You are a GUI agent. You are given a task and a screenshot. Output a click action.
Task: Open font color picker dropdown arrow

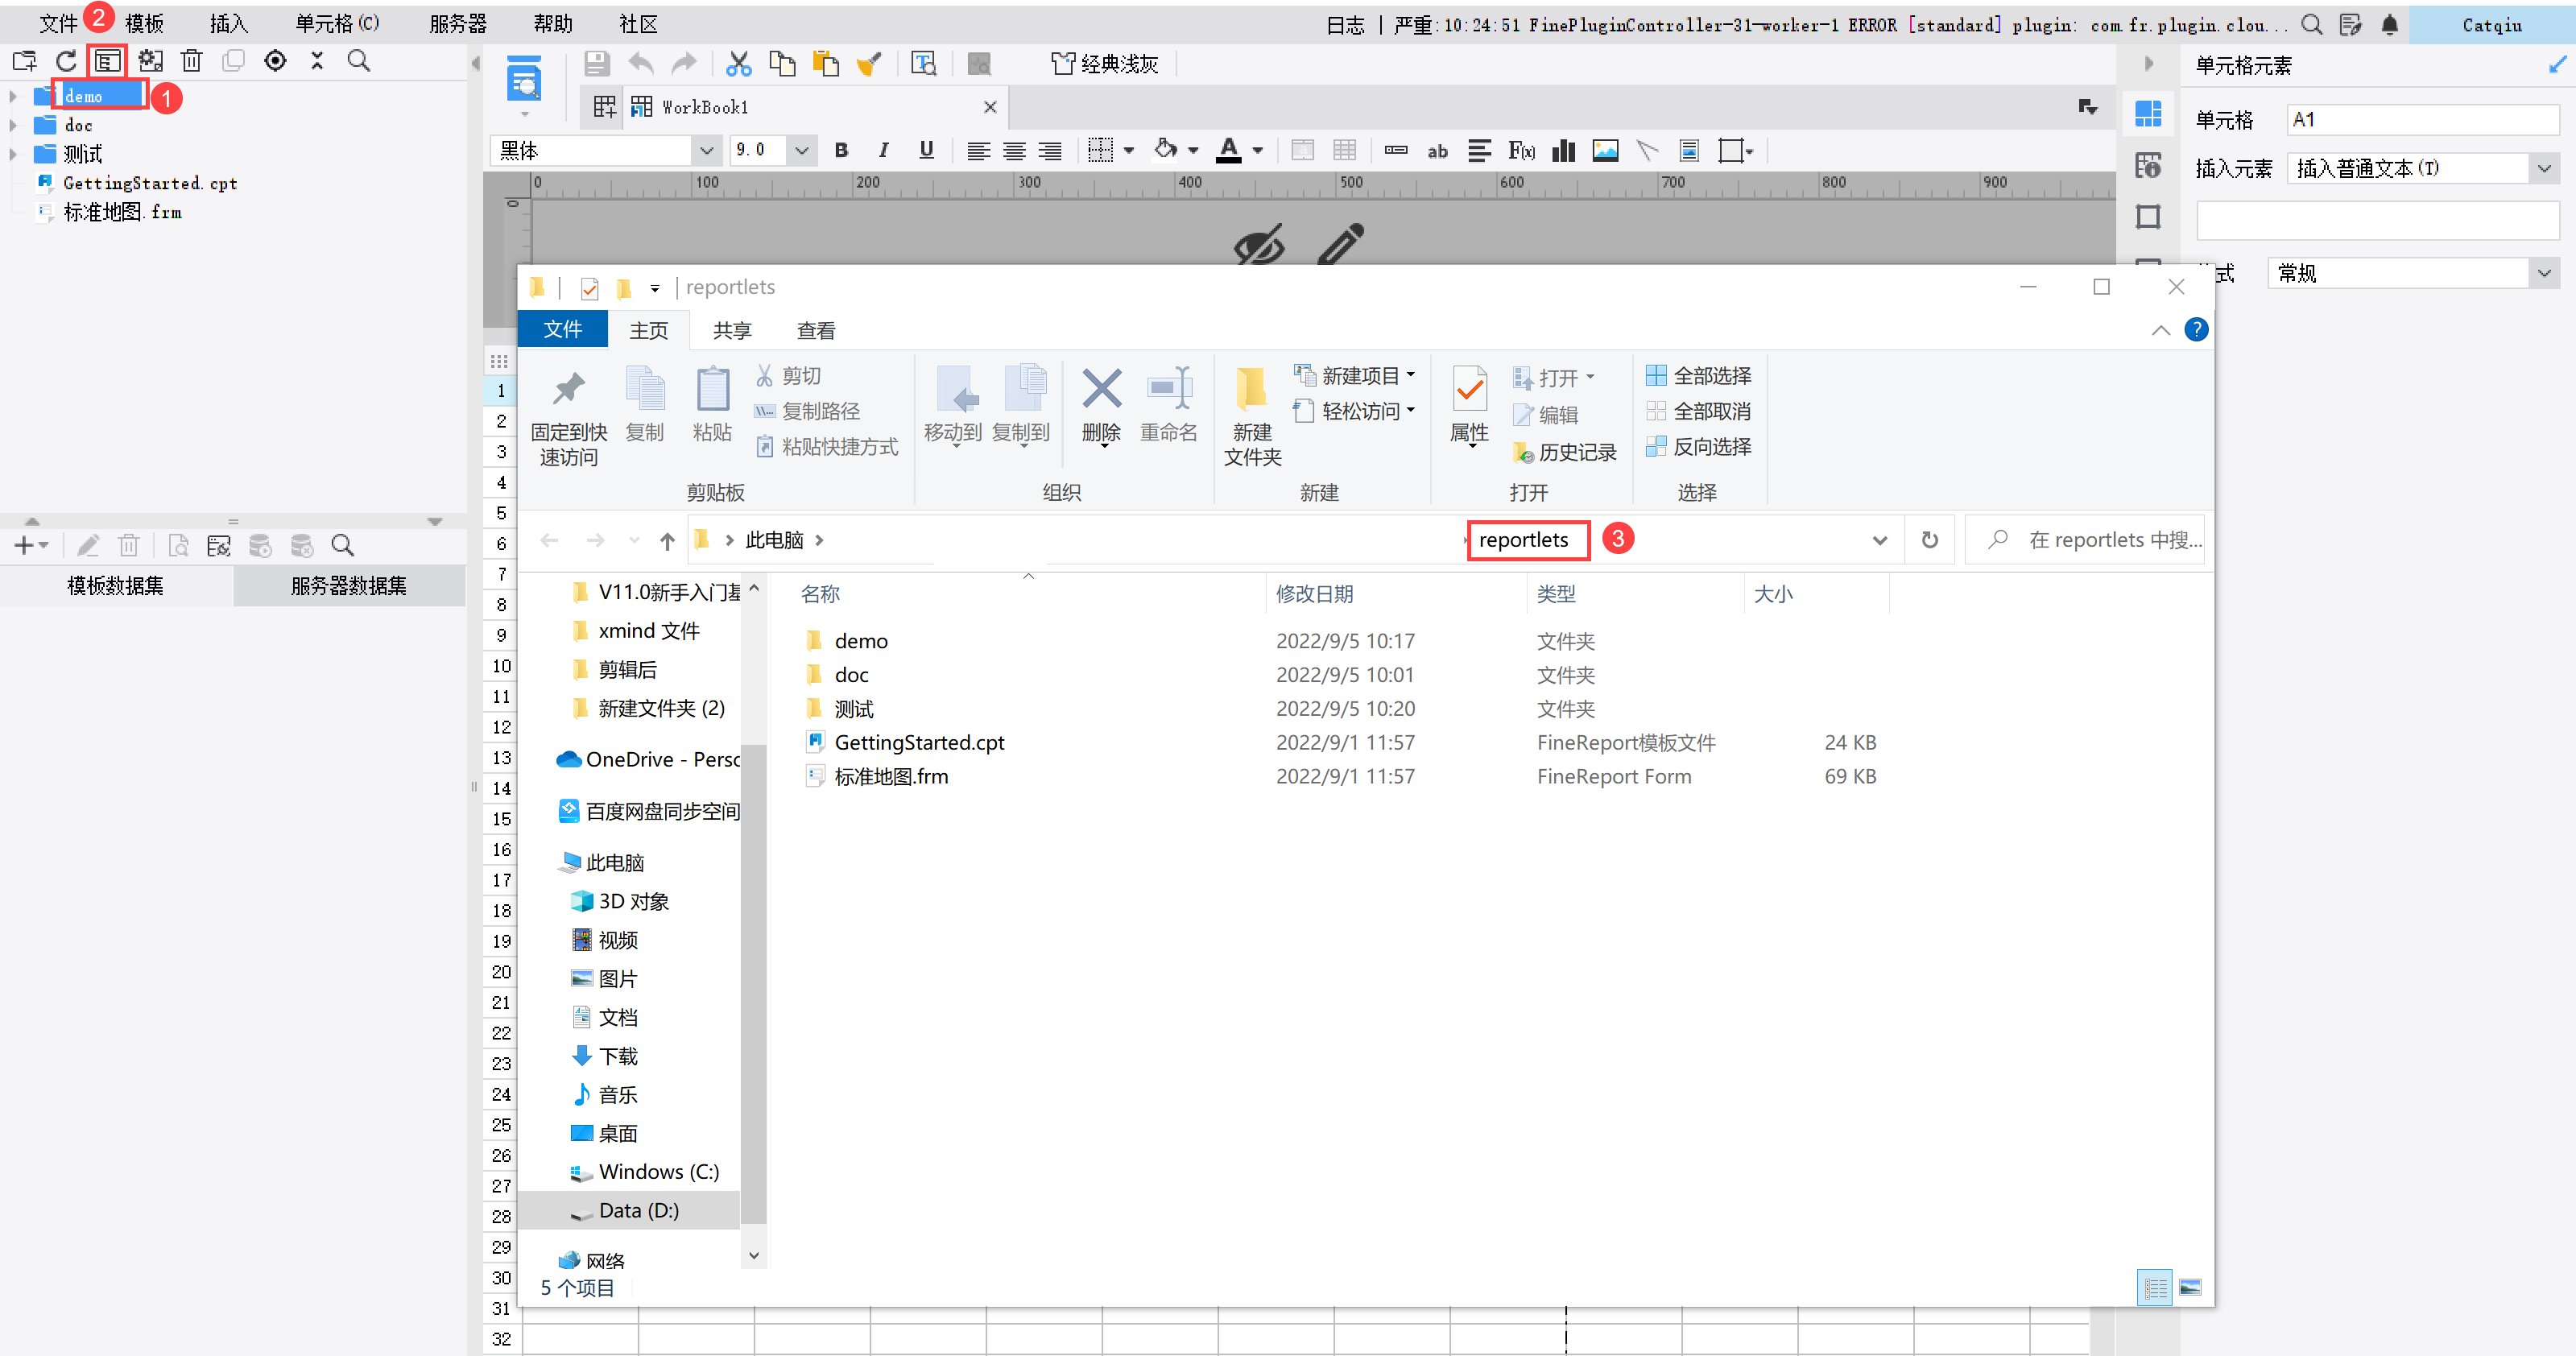[x=1258, y=151]
